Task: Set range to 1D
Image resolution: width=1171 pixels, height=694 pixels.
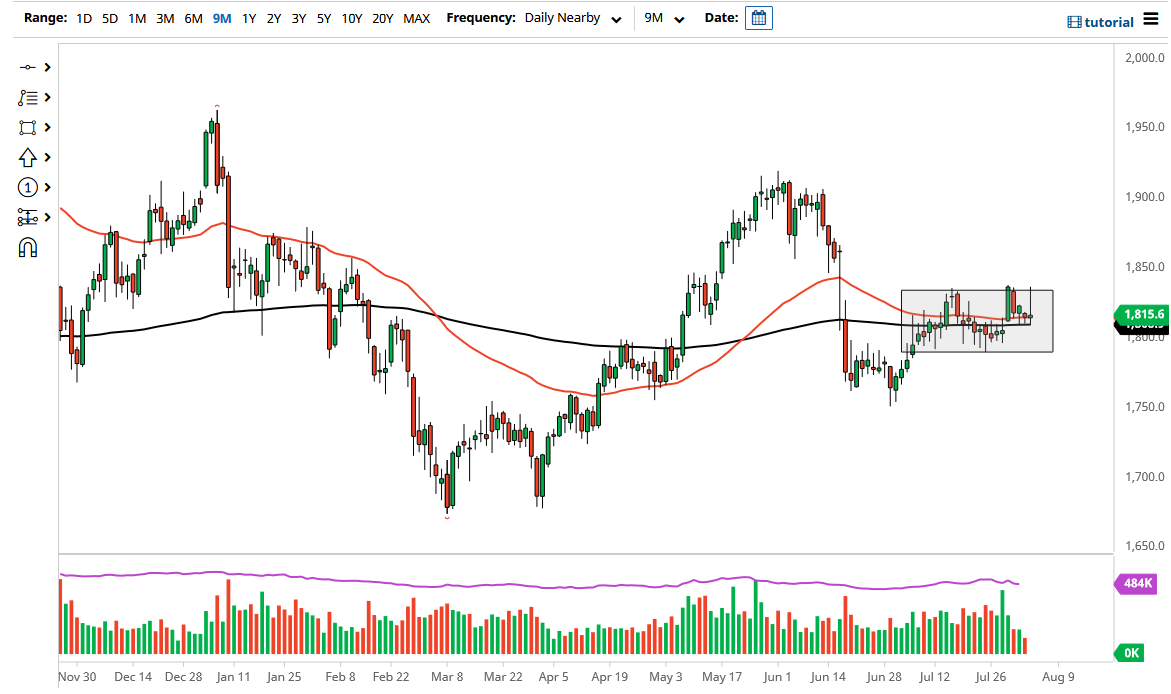Action: (84, 18)
